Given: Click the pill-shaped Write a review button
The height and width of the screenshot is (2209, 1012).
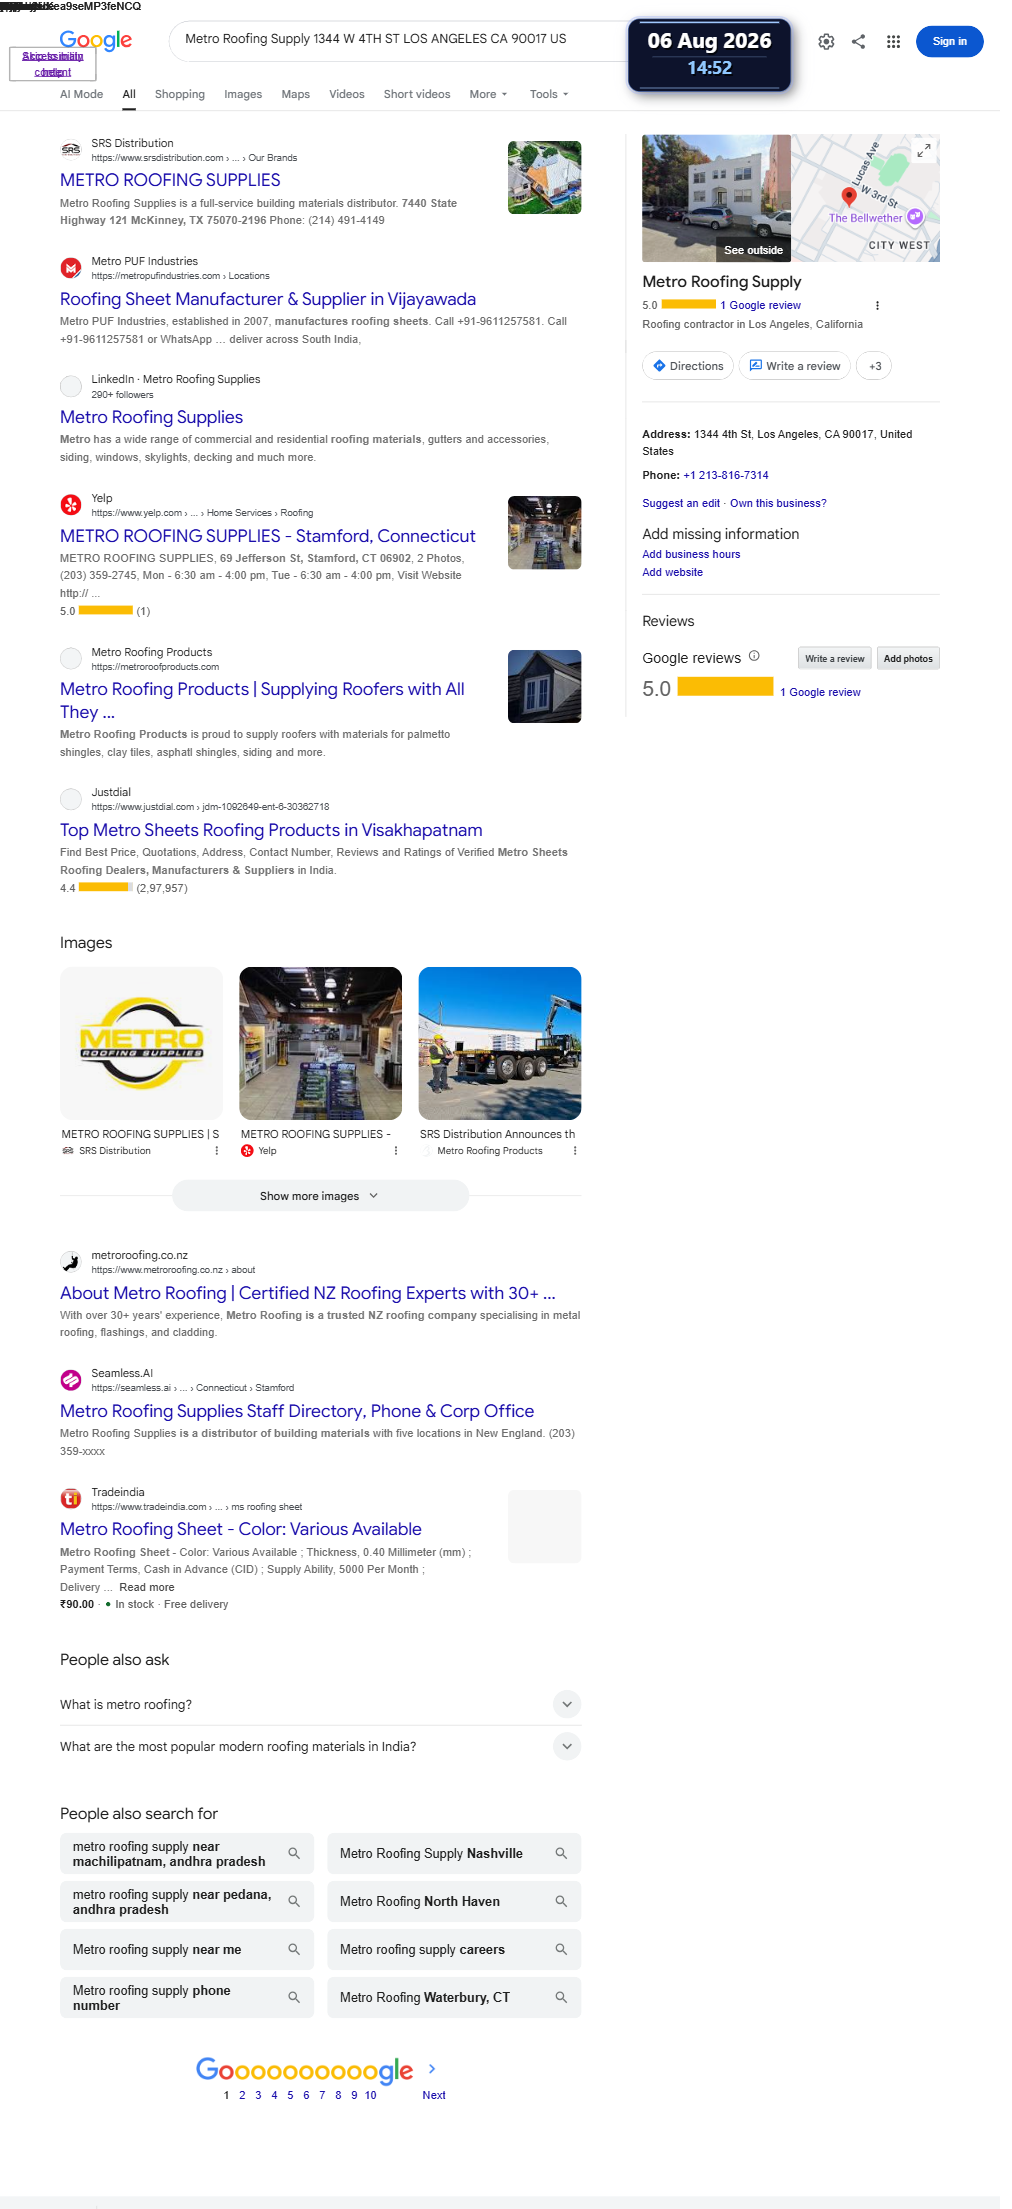Looking at the screenshot, I should click(795, 367).
